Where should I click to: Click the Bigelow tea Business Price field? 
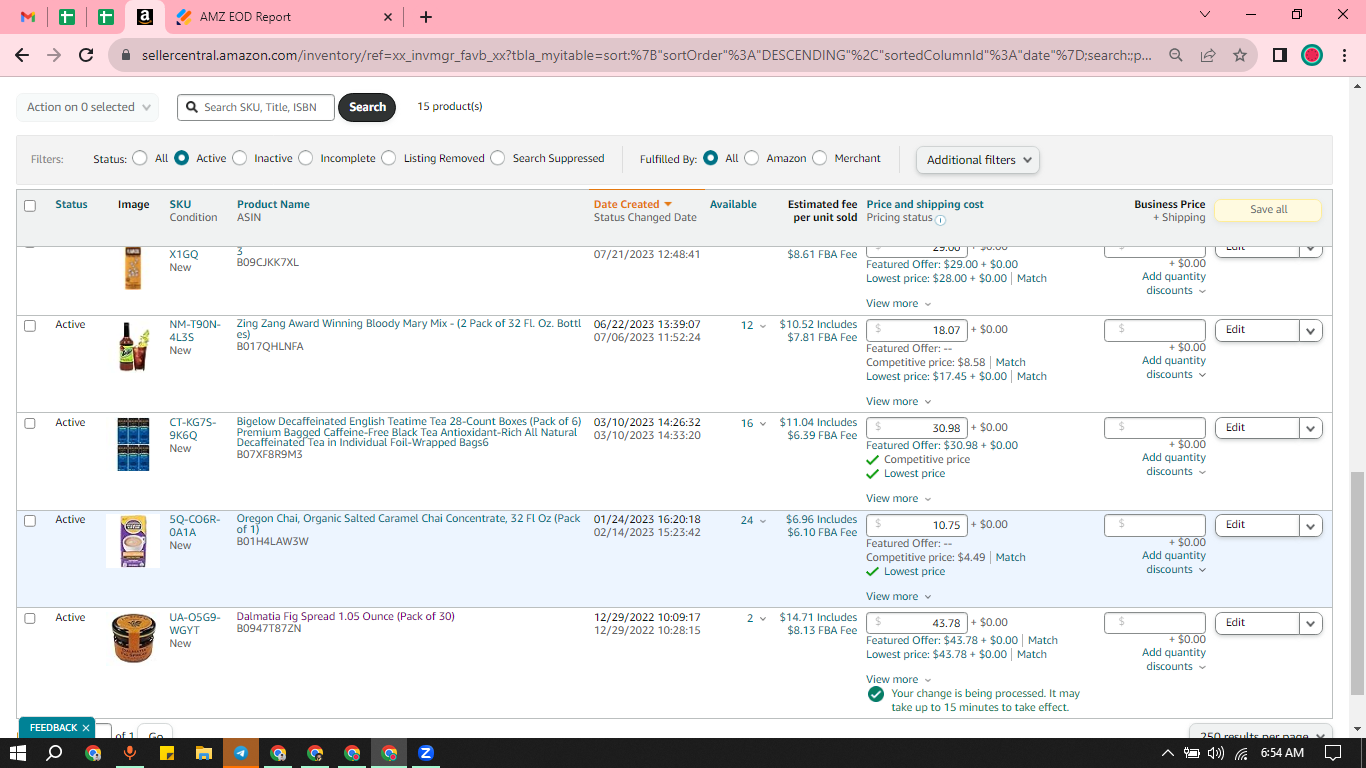coord(1155,428)
